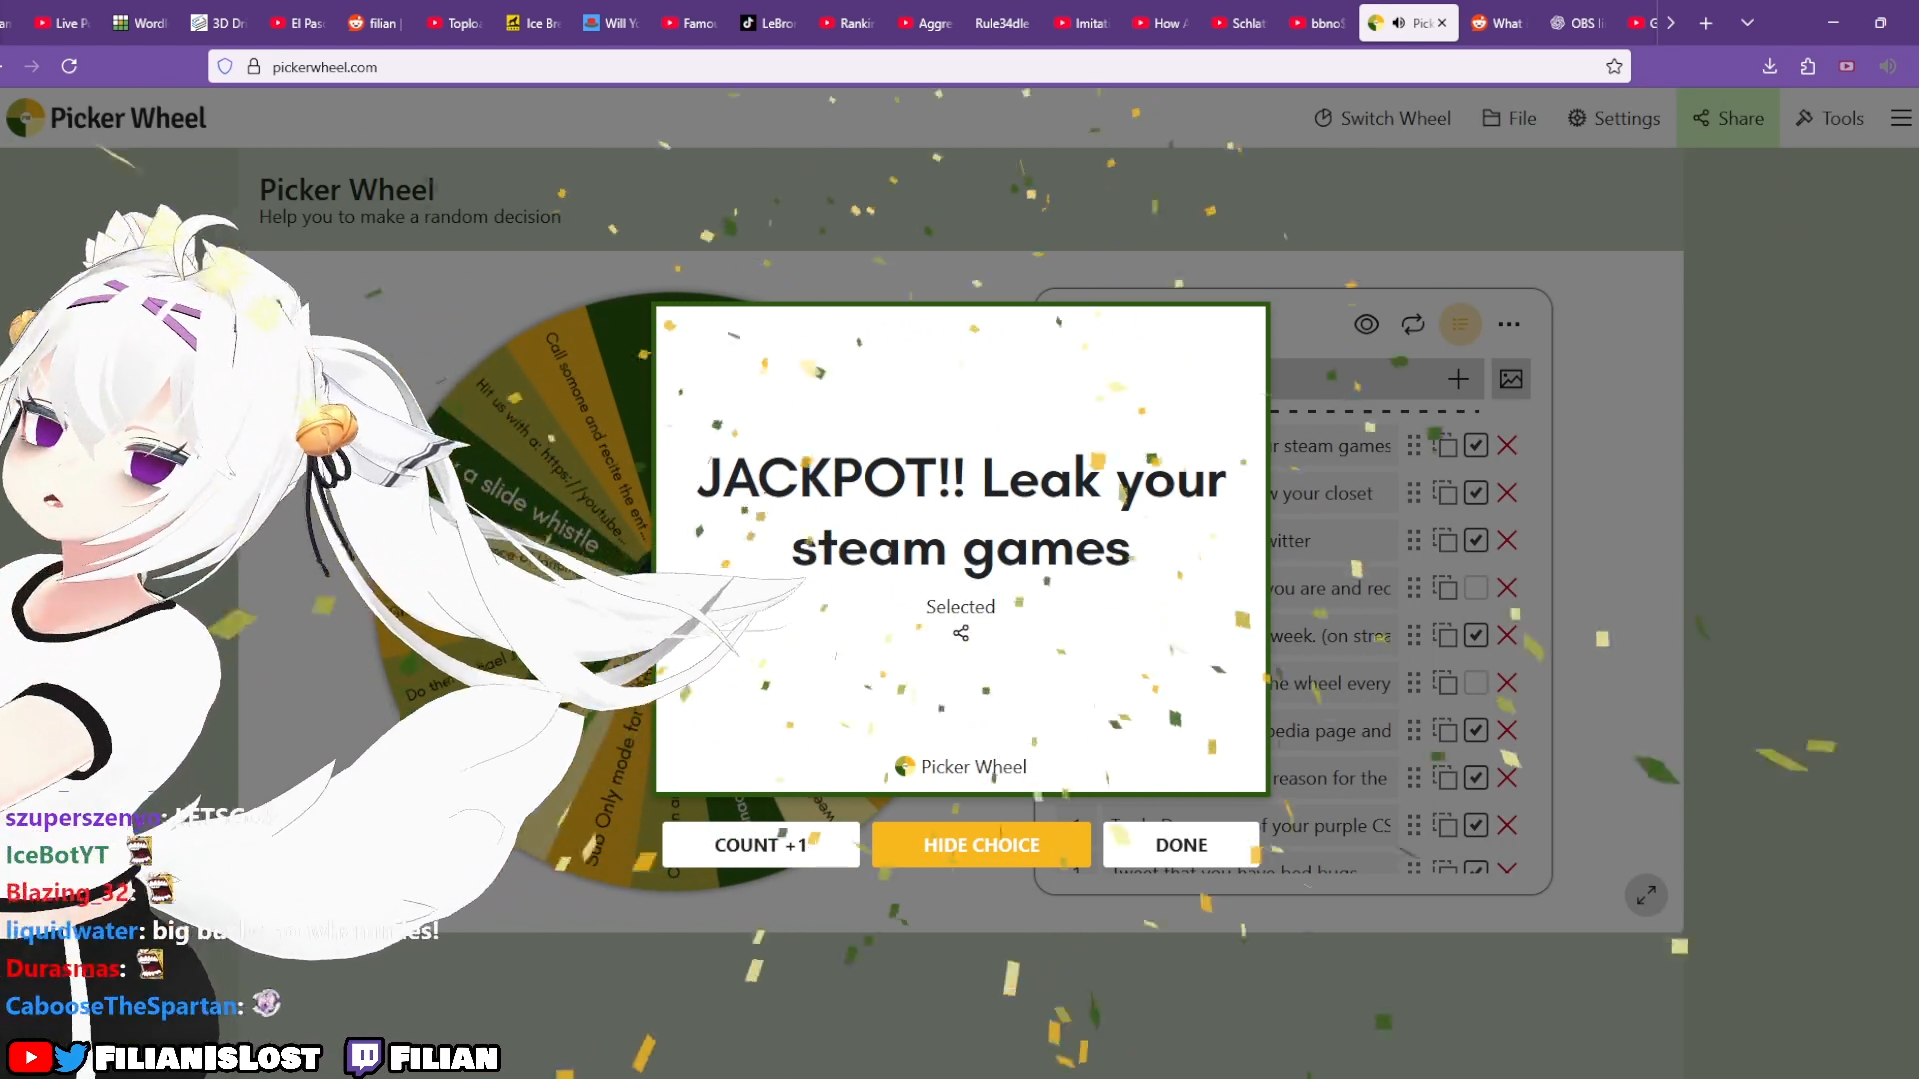1919x1079 pixels.
Task: Delete the 'your closet' input with red X
Action: pos(1507,493)
